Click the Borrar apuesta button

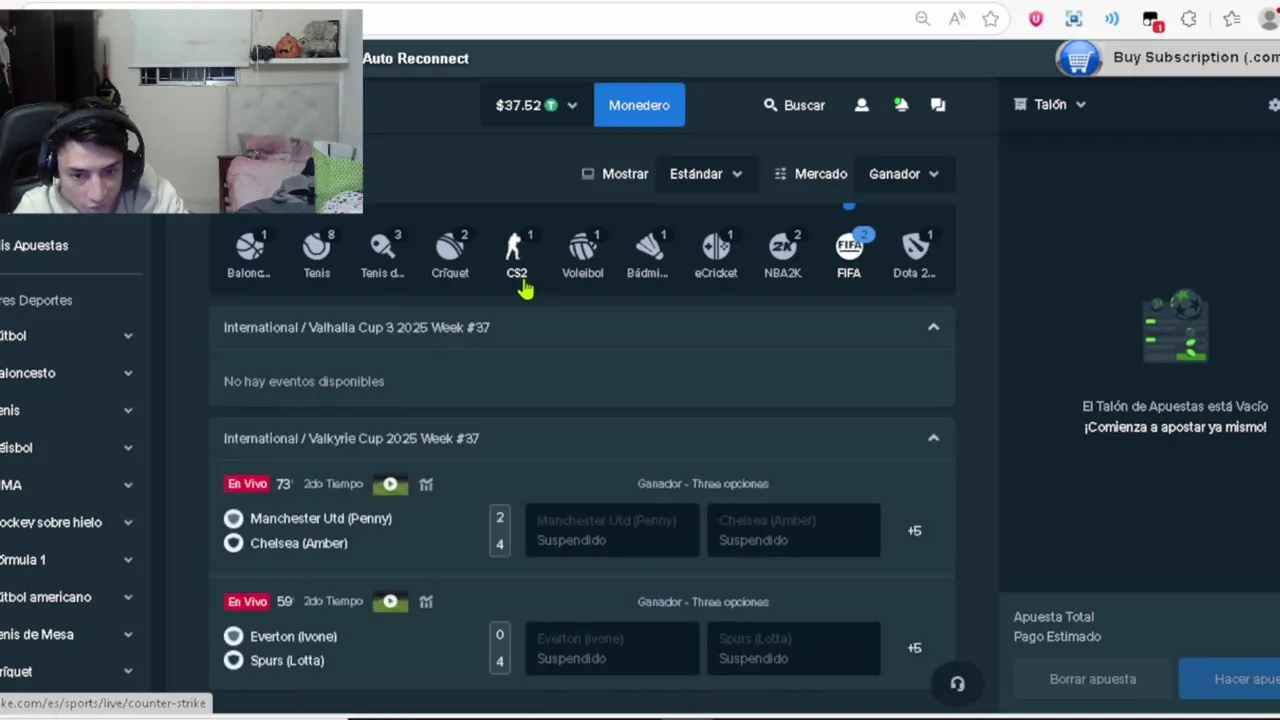(x=1092, y=679)
